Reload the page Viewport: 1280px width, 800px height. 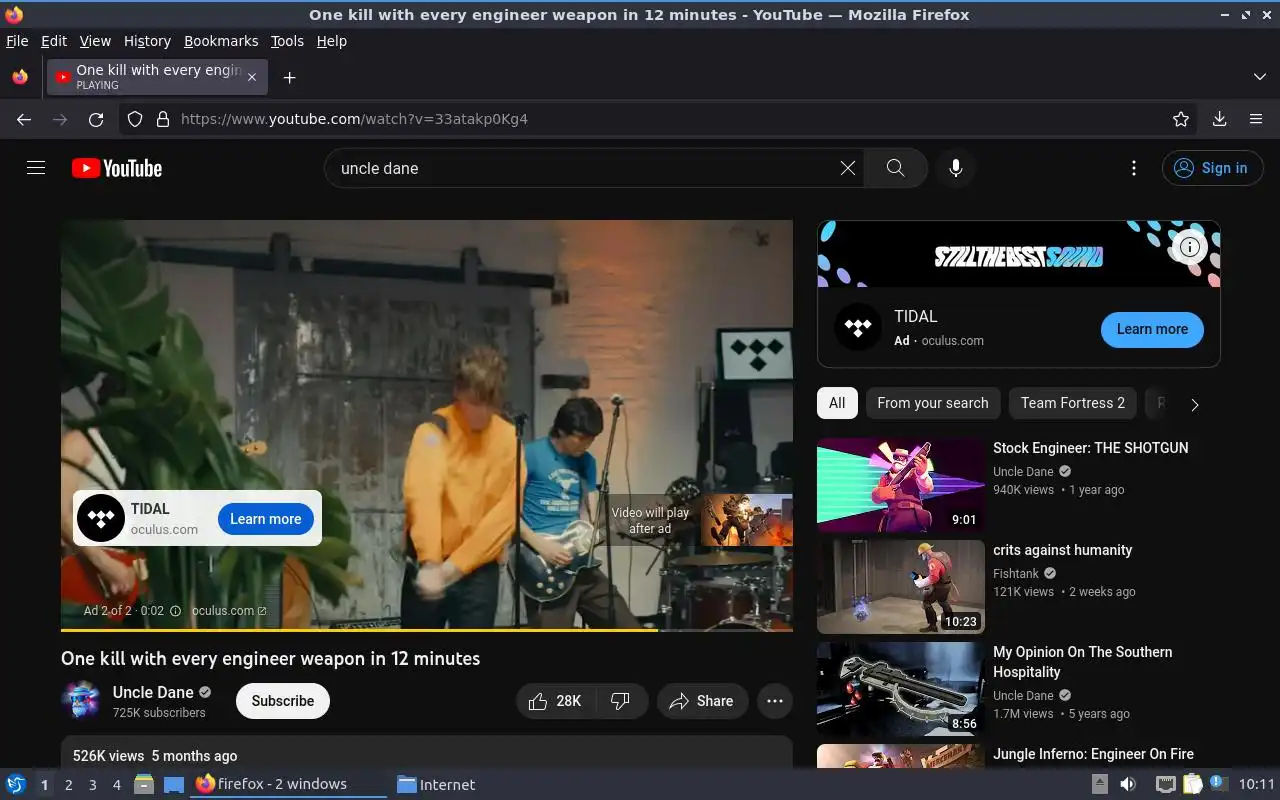(x=96, y=119)
